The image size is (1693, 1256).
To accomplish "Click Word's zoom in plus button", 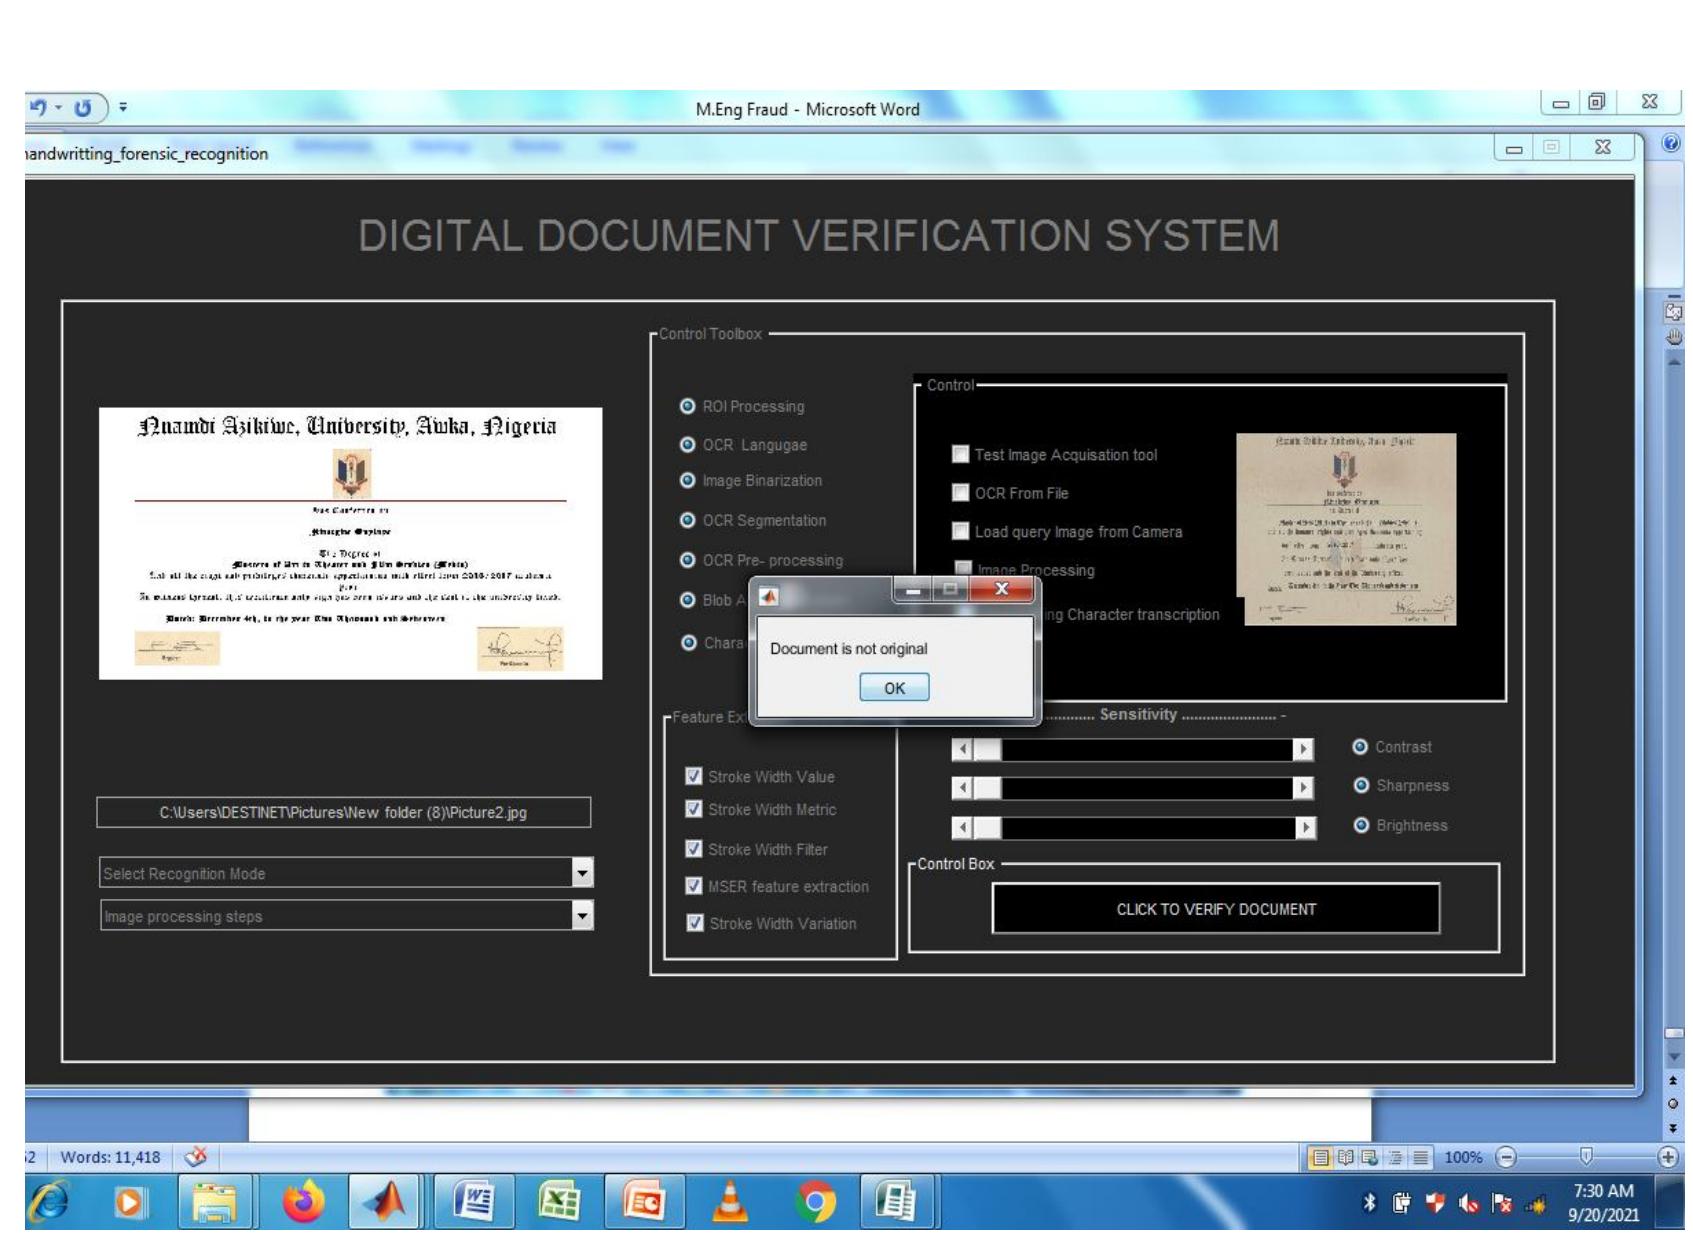I will (1667, 1157).
